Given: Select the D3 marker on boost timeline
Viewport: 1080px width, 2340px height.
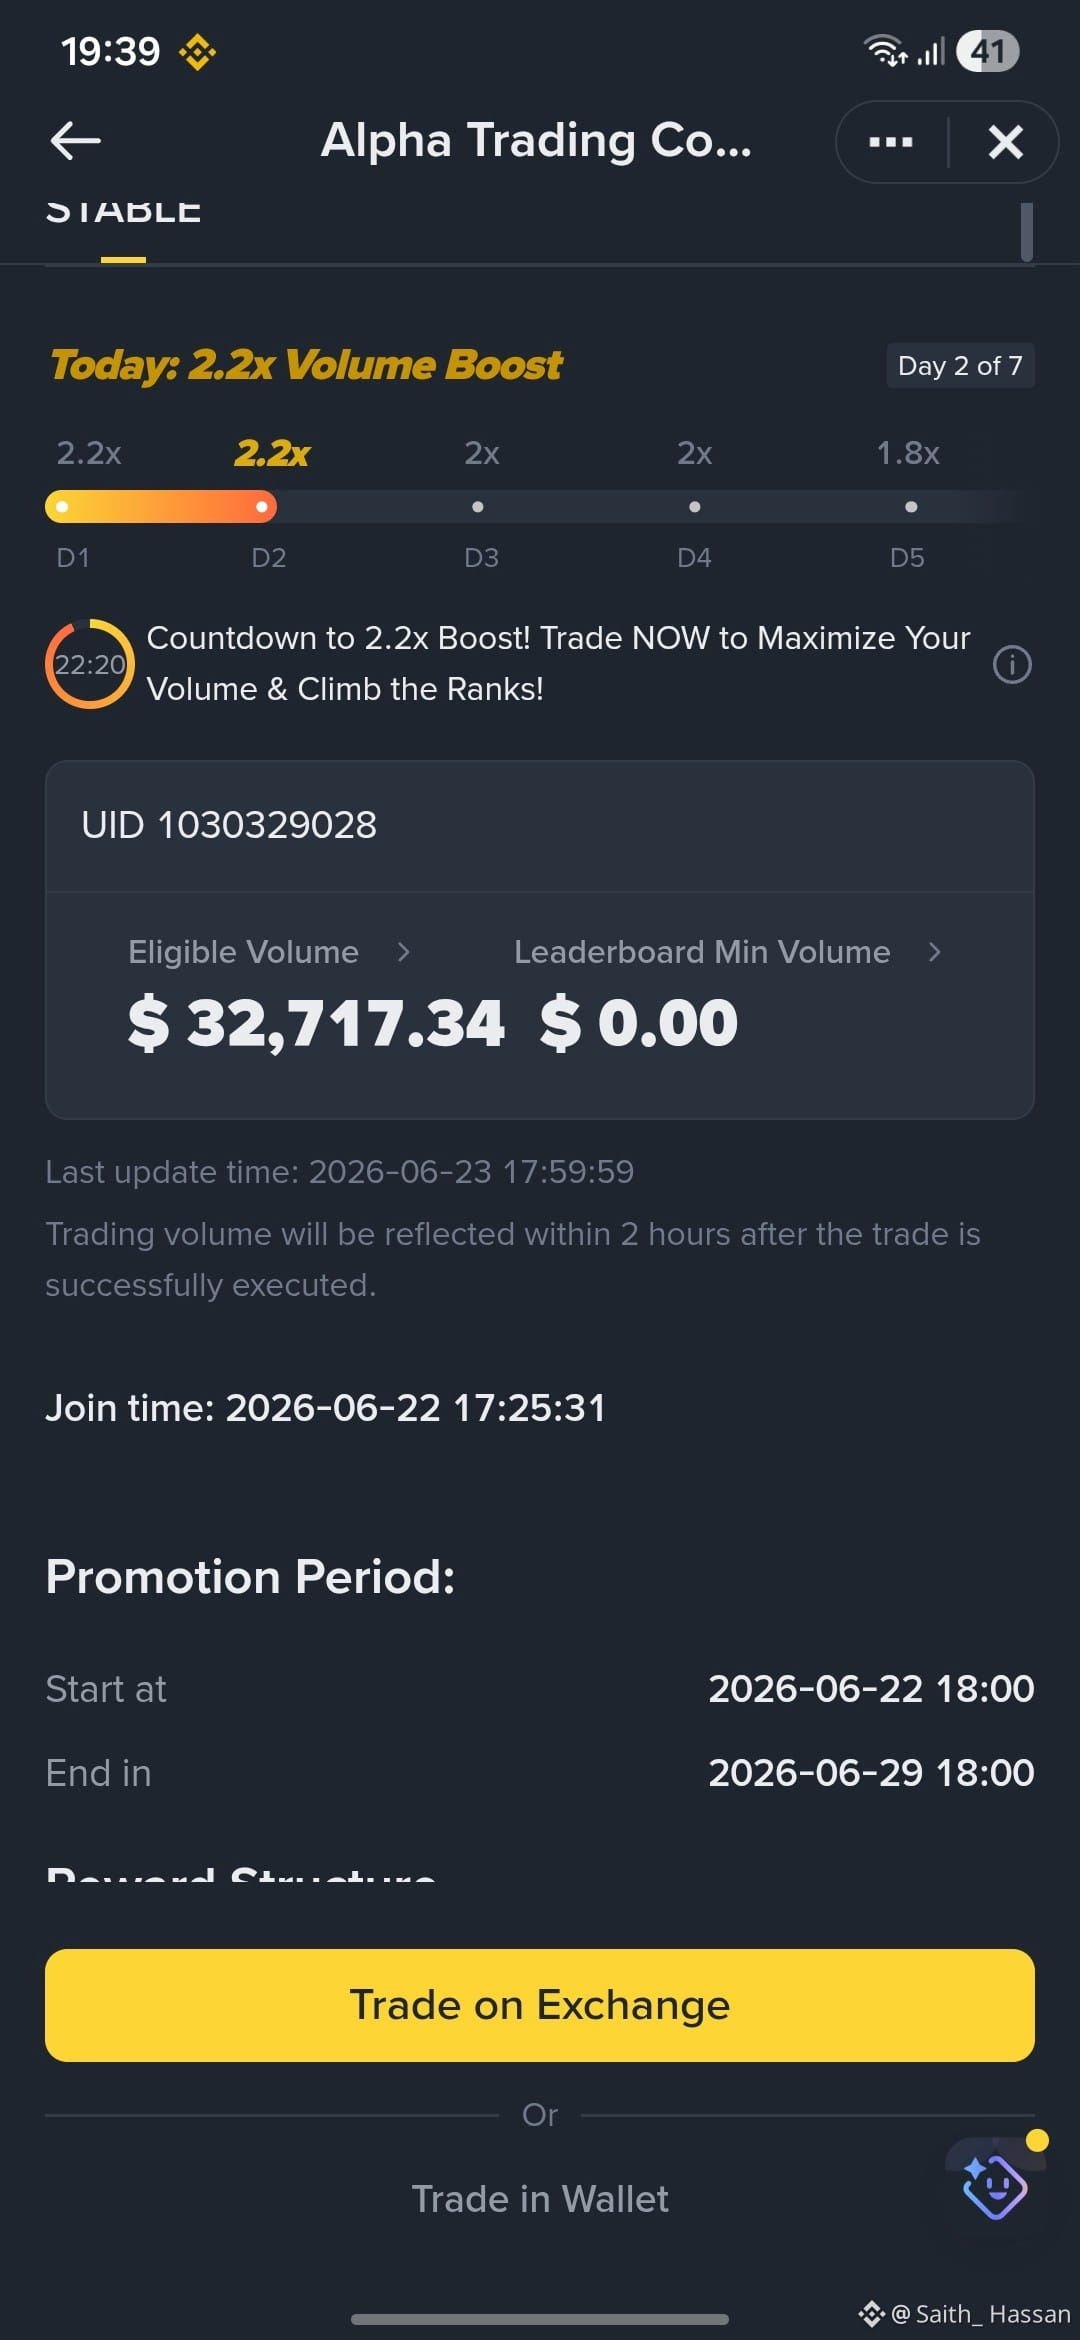Looking at the screenshot, I should [x=478, y=507].
